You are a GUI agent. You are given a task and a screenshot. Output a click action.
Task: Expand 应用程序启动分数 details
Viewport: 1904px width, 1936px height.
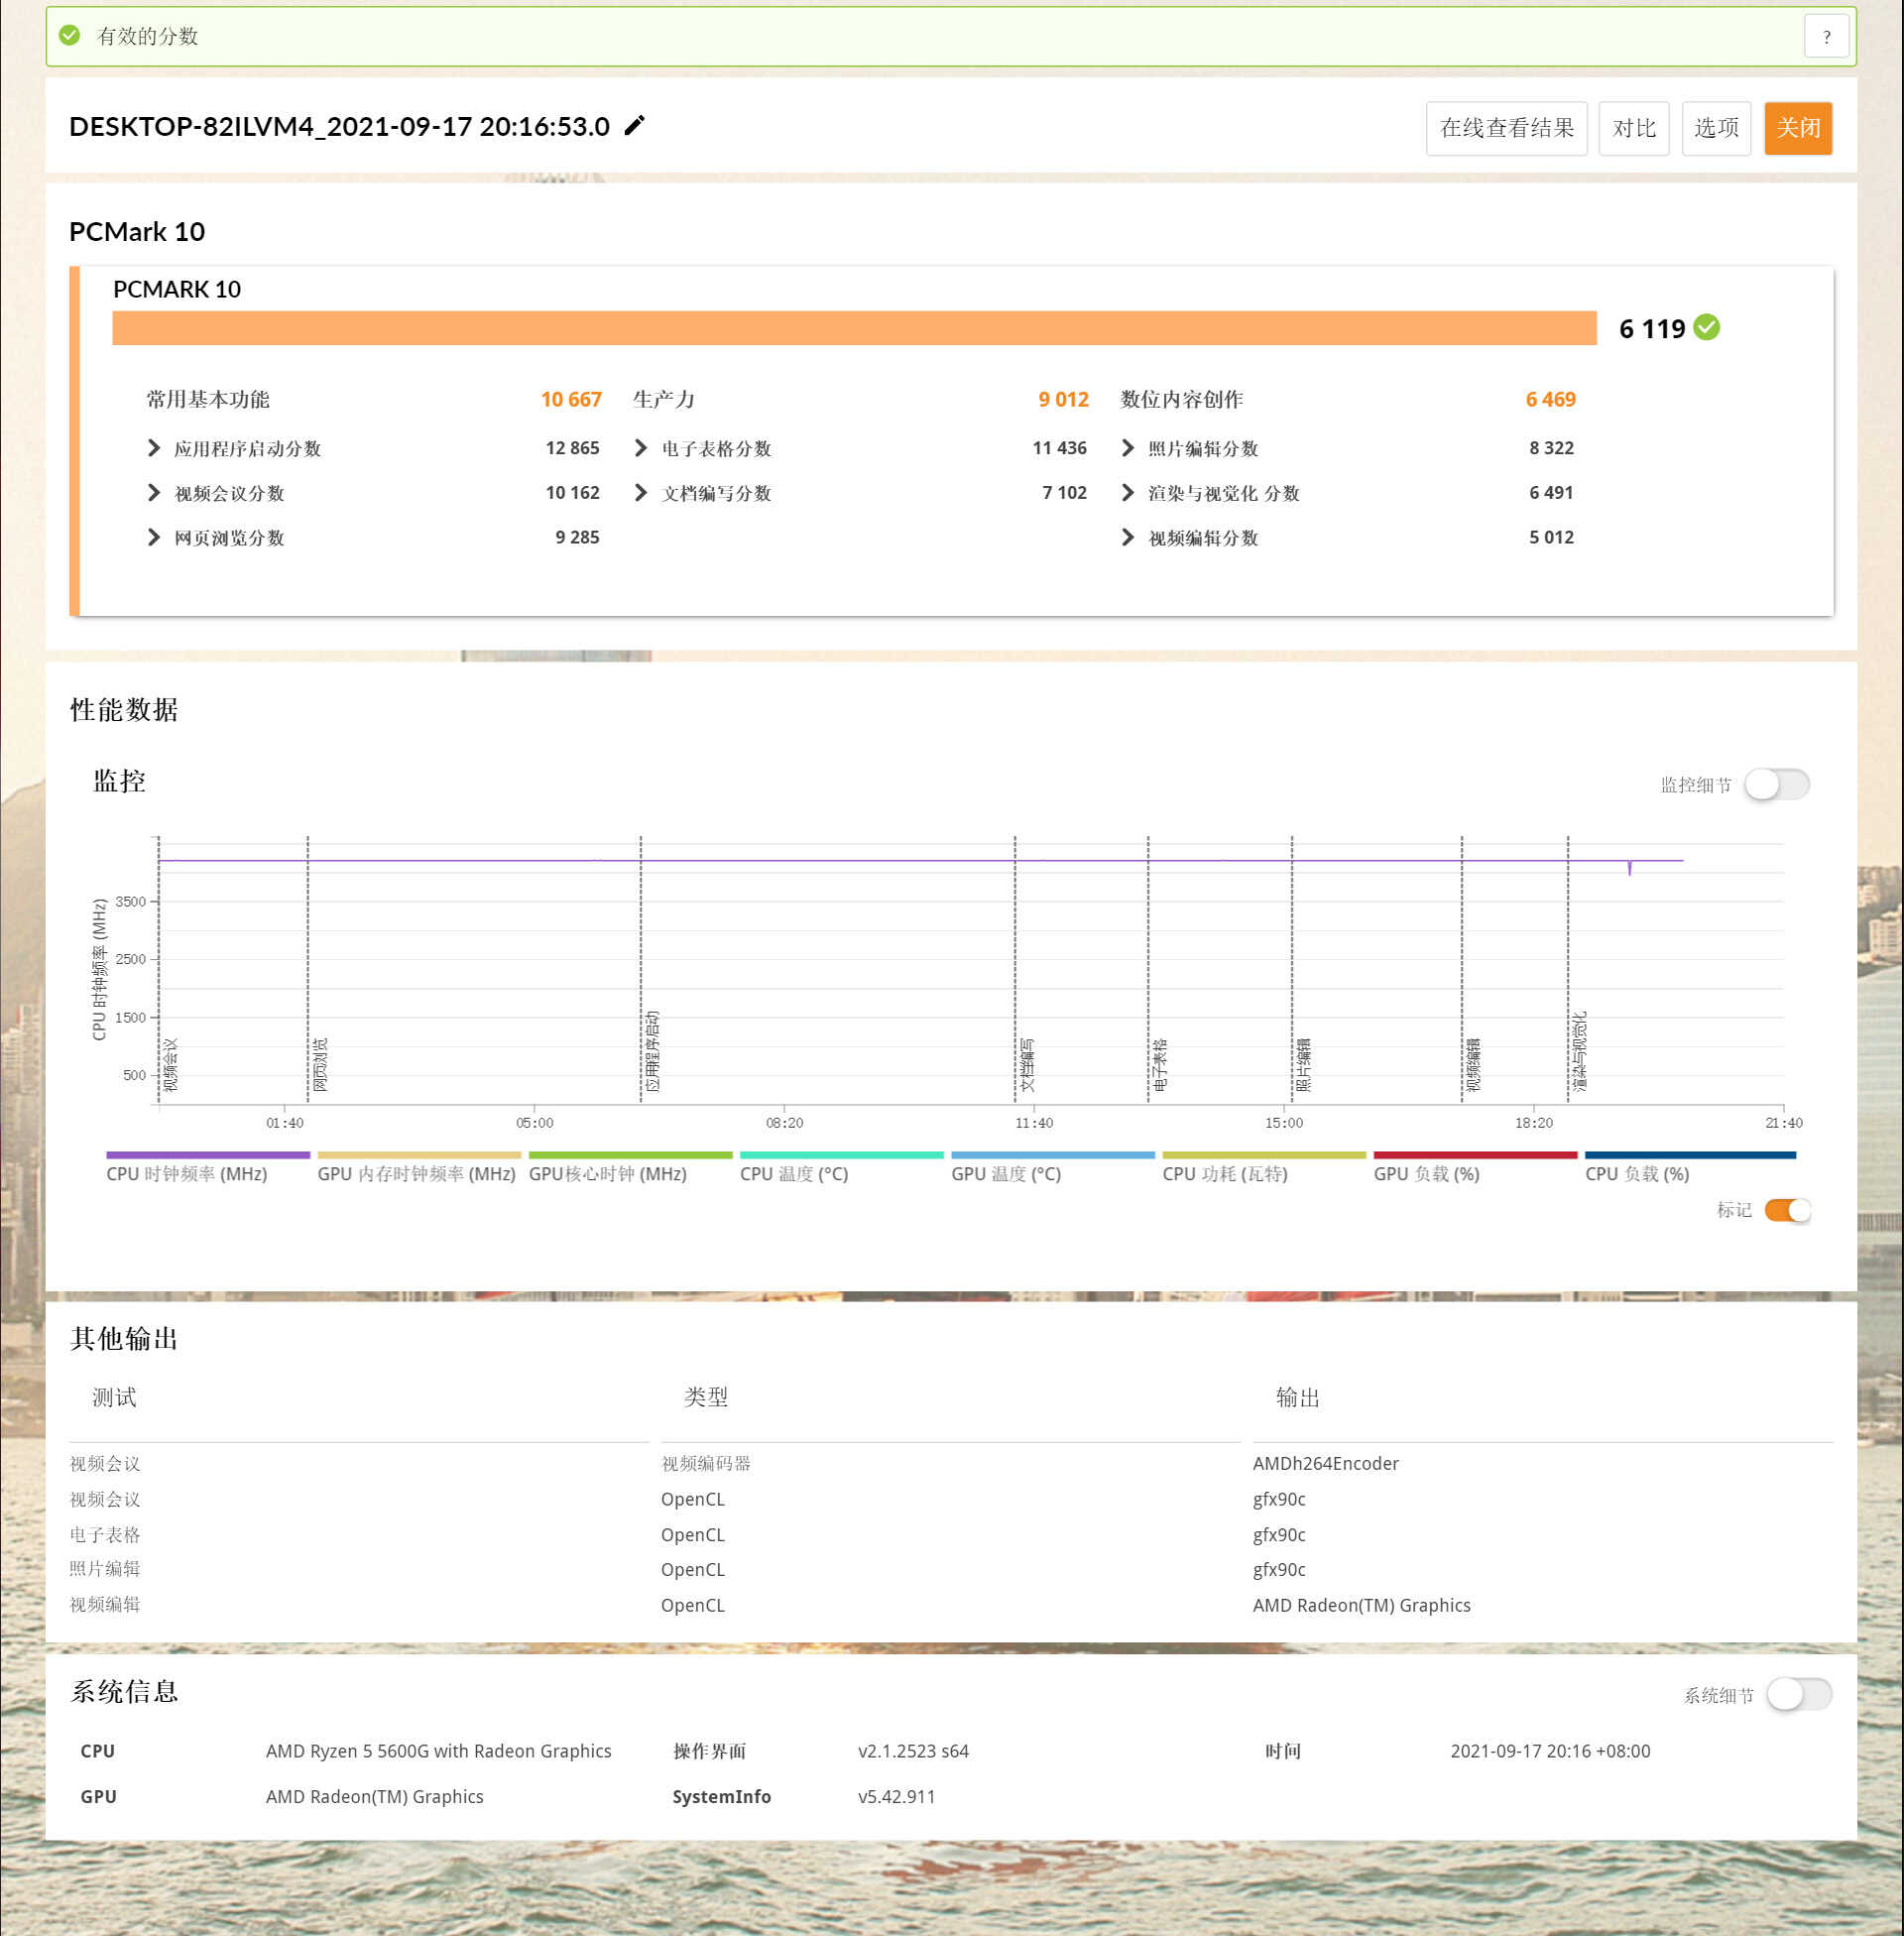coord(153,448)
